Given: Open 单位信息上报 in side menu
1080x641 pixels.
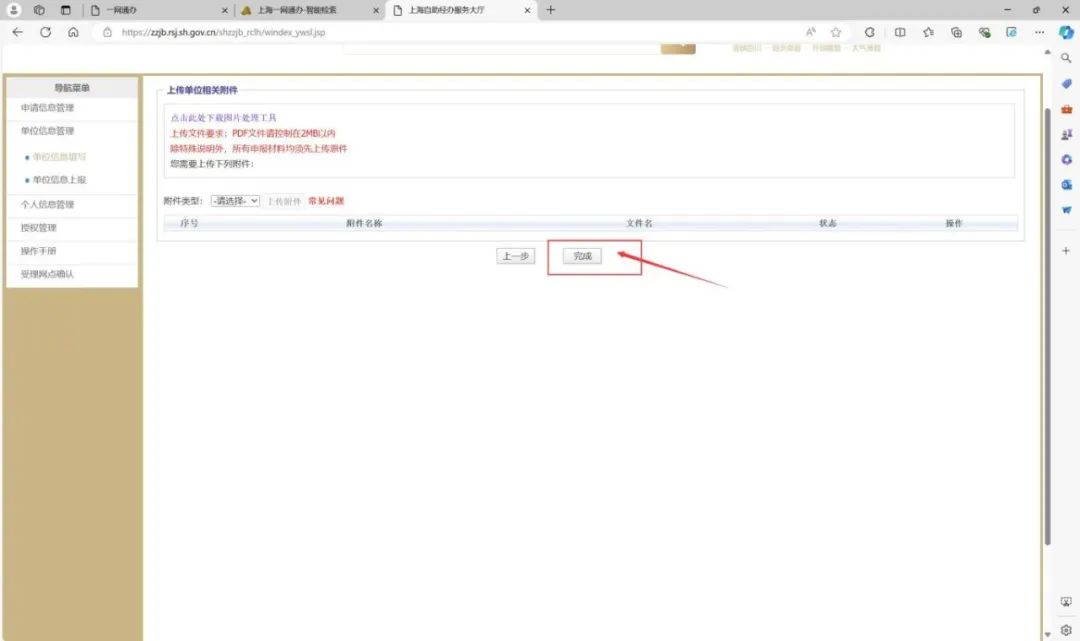Looking at the screenshot, I should click(x=59, y=180).
